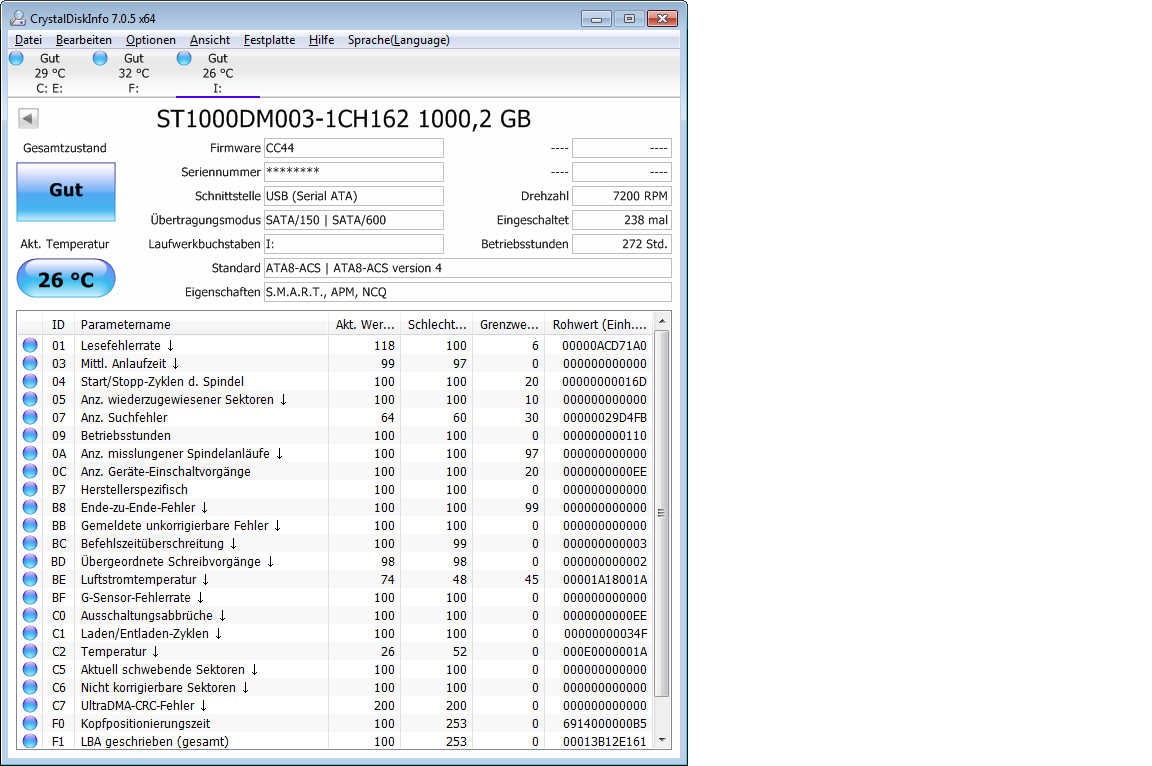The image size is (1152, 766).
Task: Click the previous disk arrow button
Action: tap(29, 118)
